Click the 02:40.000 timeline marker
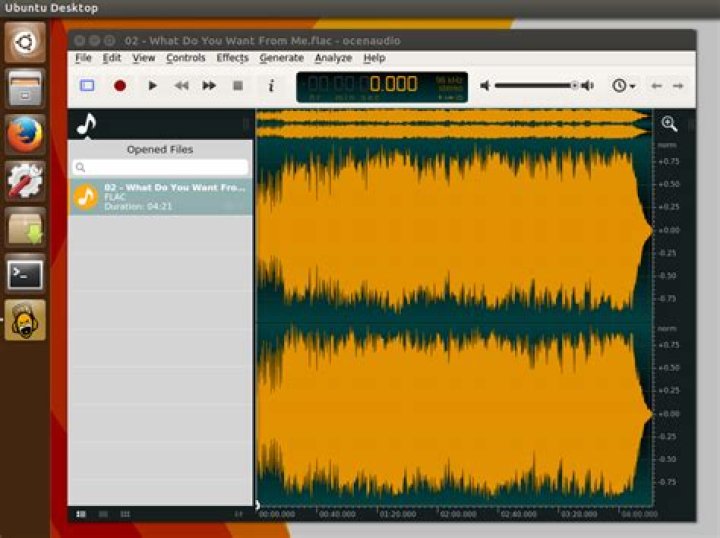 (519, 514)
